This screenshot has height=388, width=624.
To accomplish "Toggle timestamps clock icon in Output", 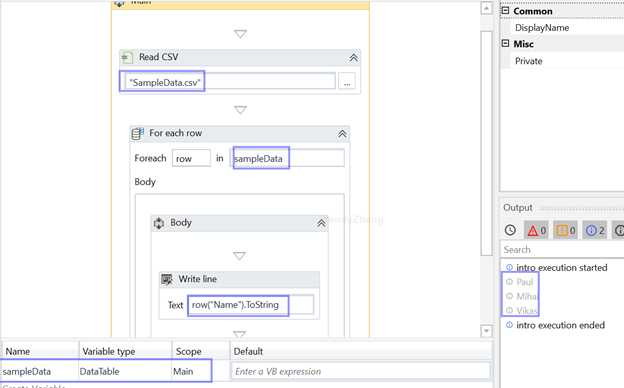I will click(510, 230).
